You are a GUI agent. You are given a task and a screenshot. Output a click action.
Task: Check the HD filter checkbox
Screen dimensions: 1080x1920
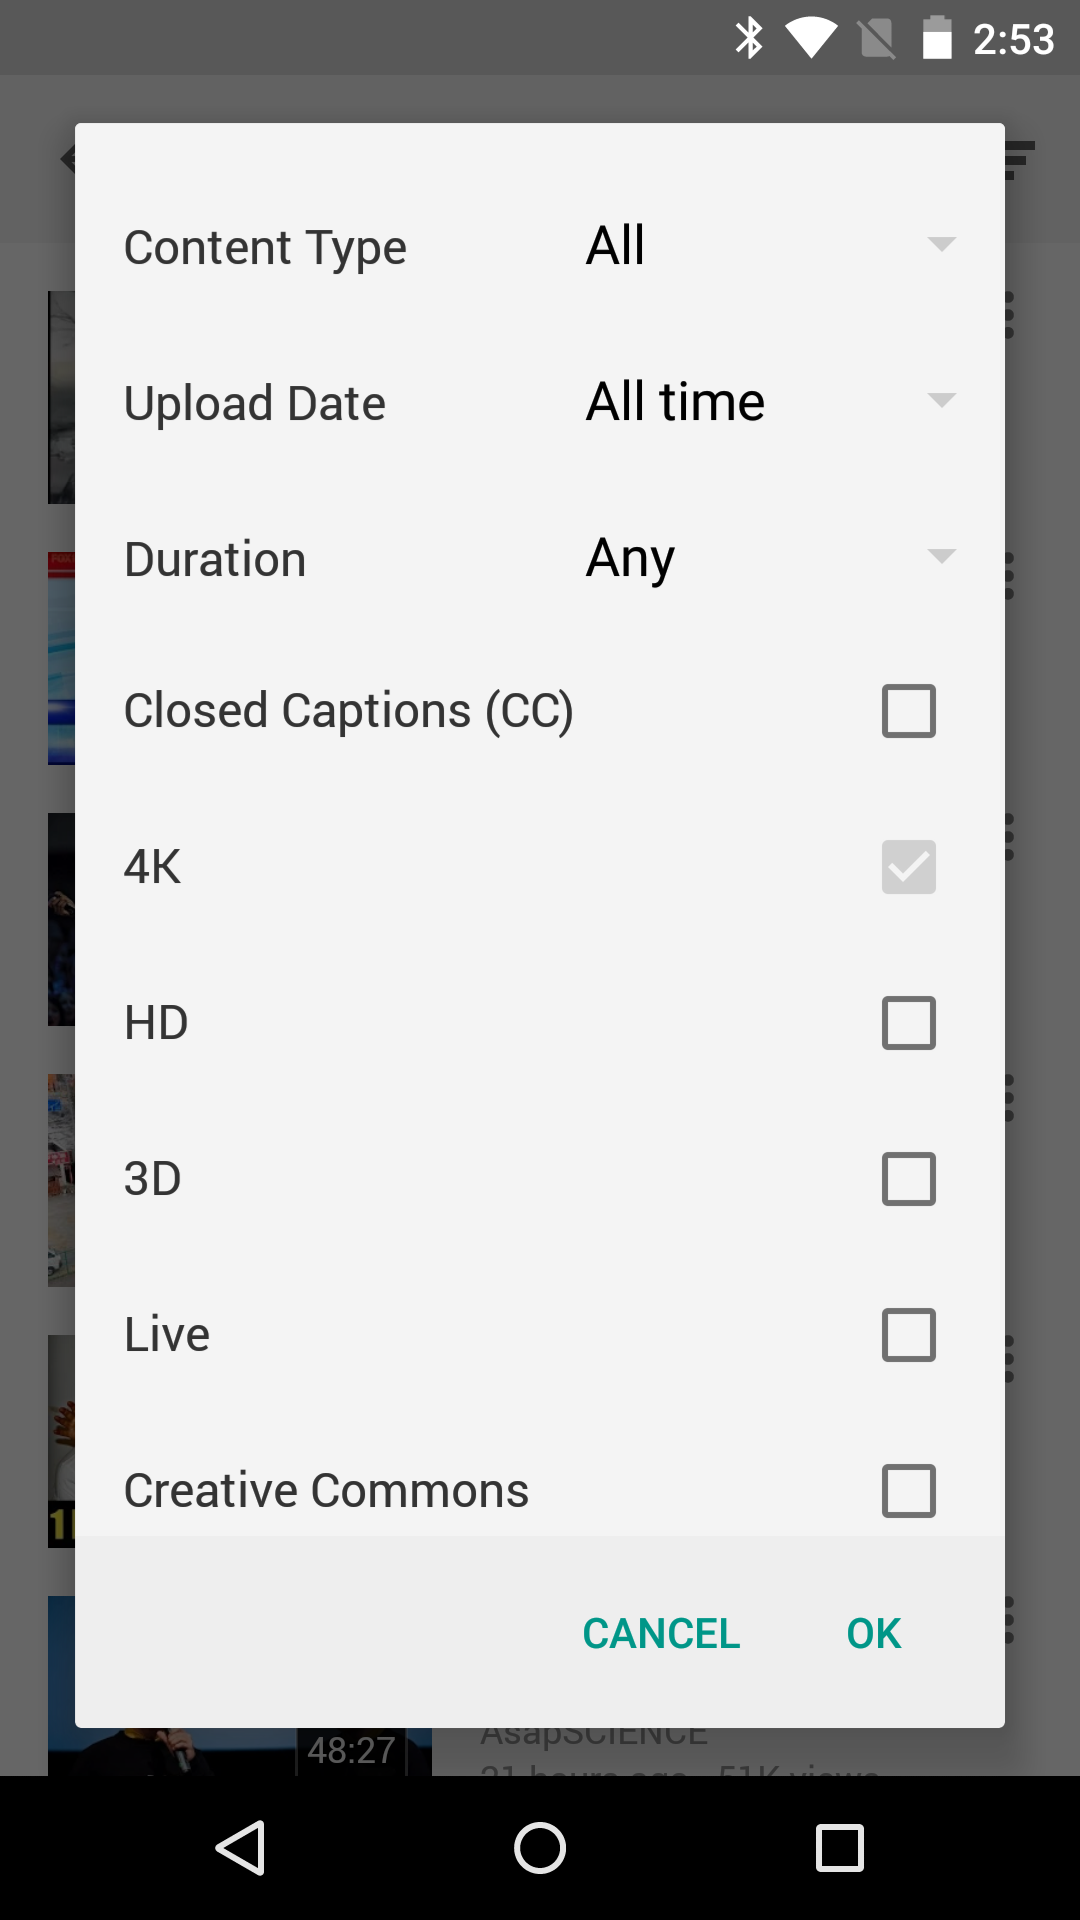(908, 1023)
